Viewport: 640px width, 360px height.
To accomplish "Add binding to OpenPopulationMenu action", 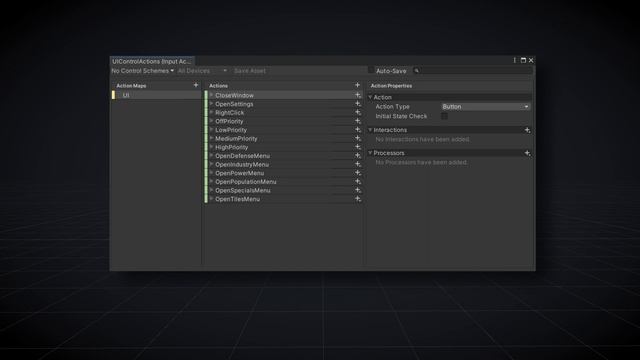I will [x=358, y=182].
